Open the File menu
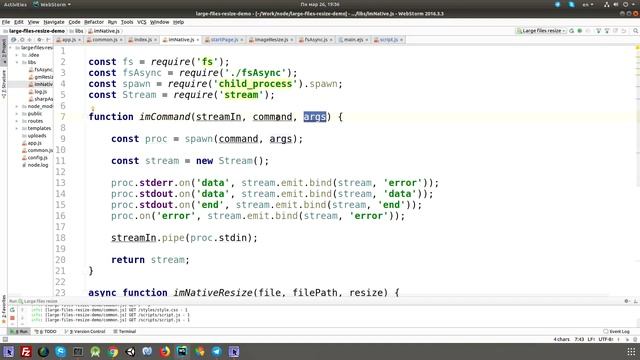Screen dimensions: 640x360 coord(6,22)
